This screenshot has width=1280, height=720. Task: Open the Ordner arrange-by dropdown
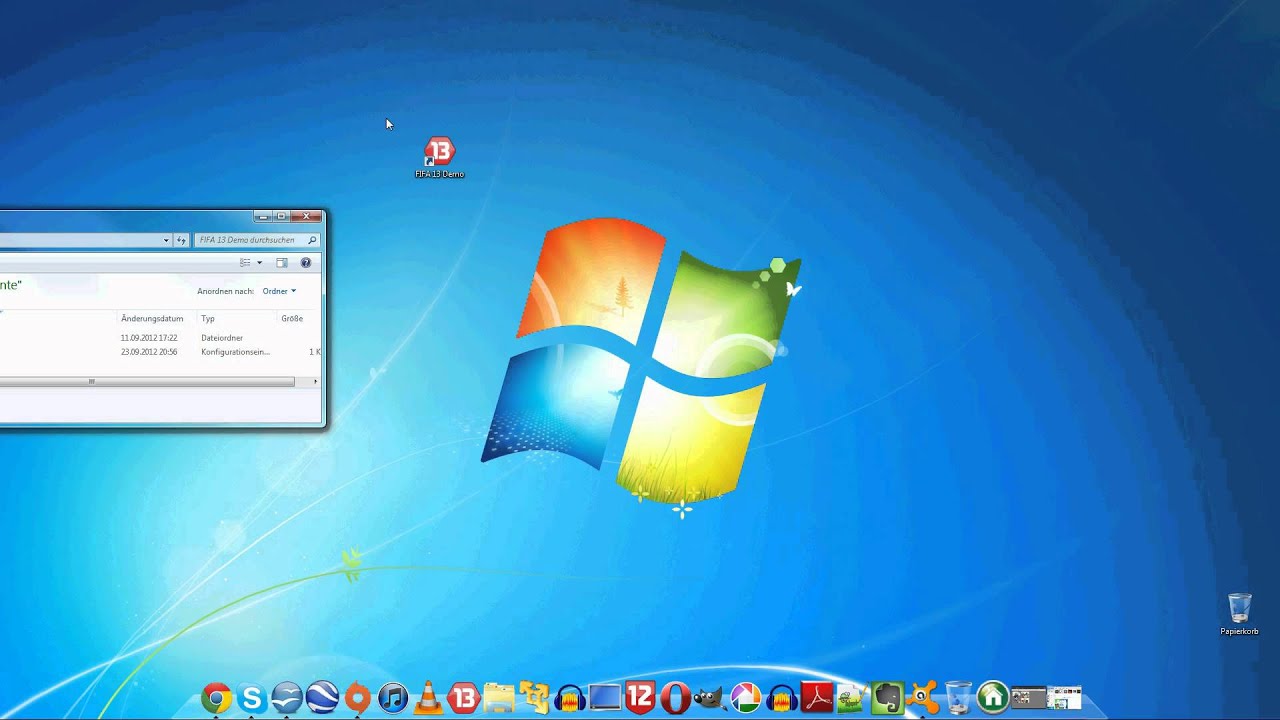tap(279, 291)
